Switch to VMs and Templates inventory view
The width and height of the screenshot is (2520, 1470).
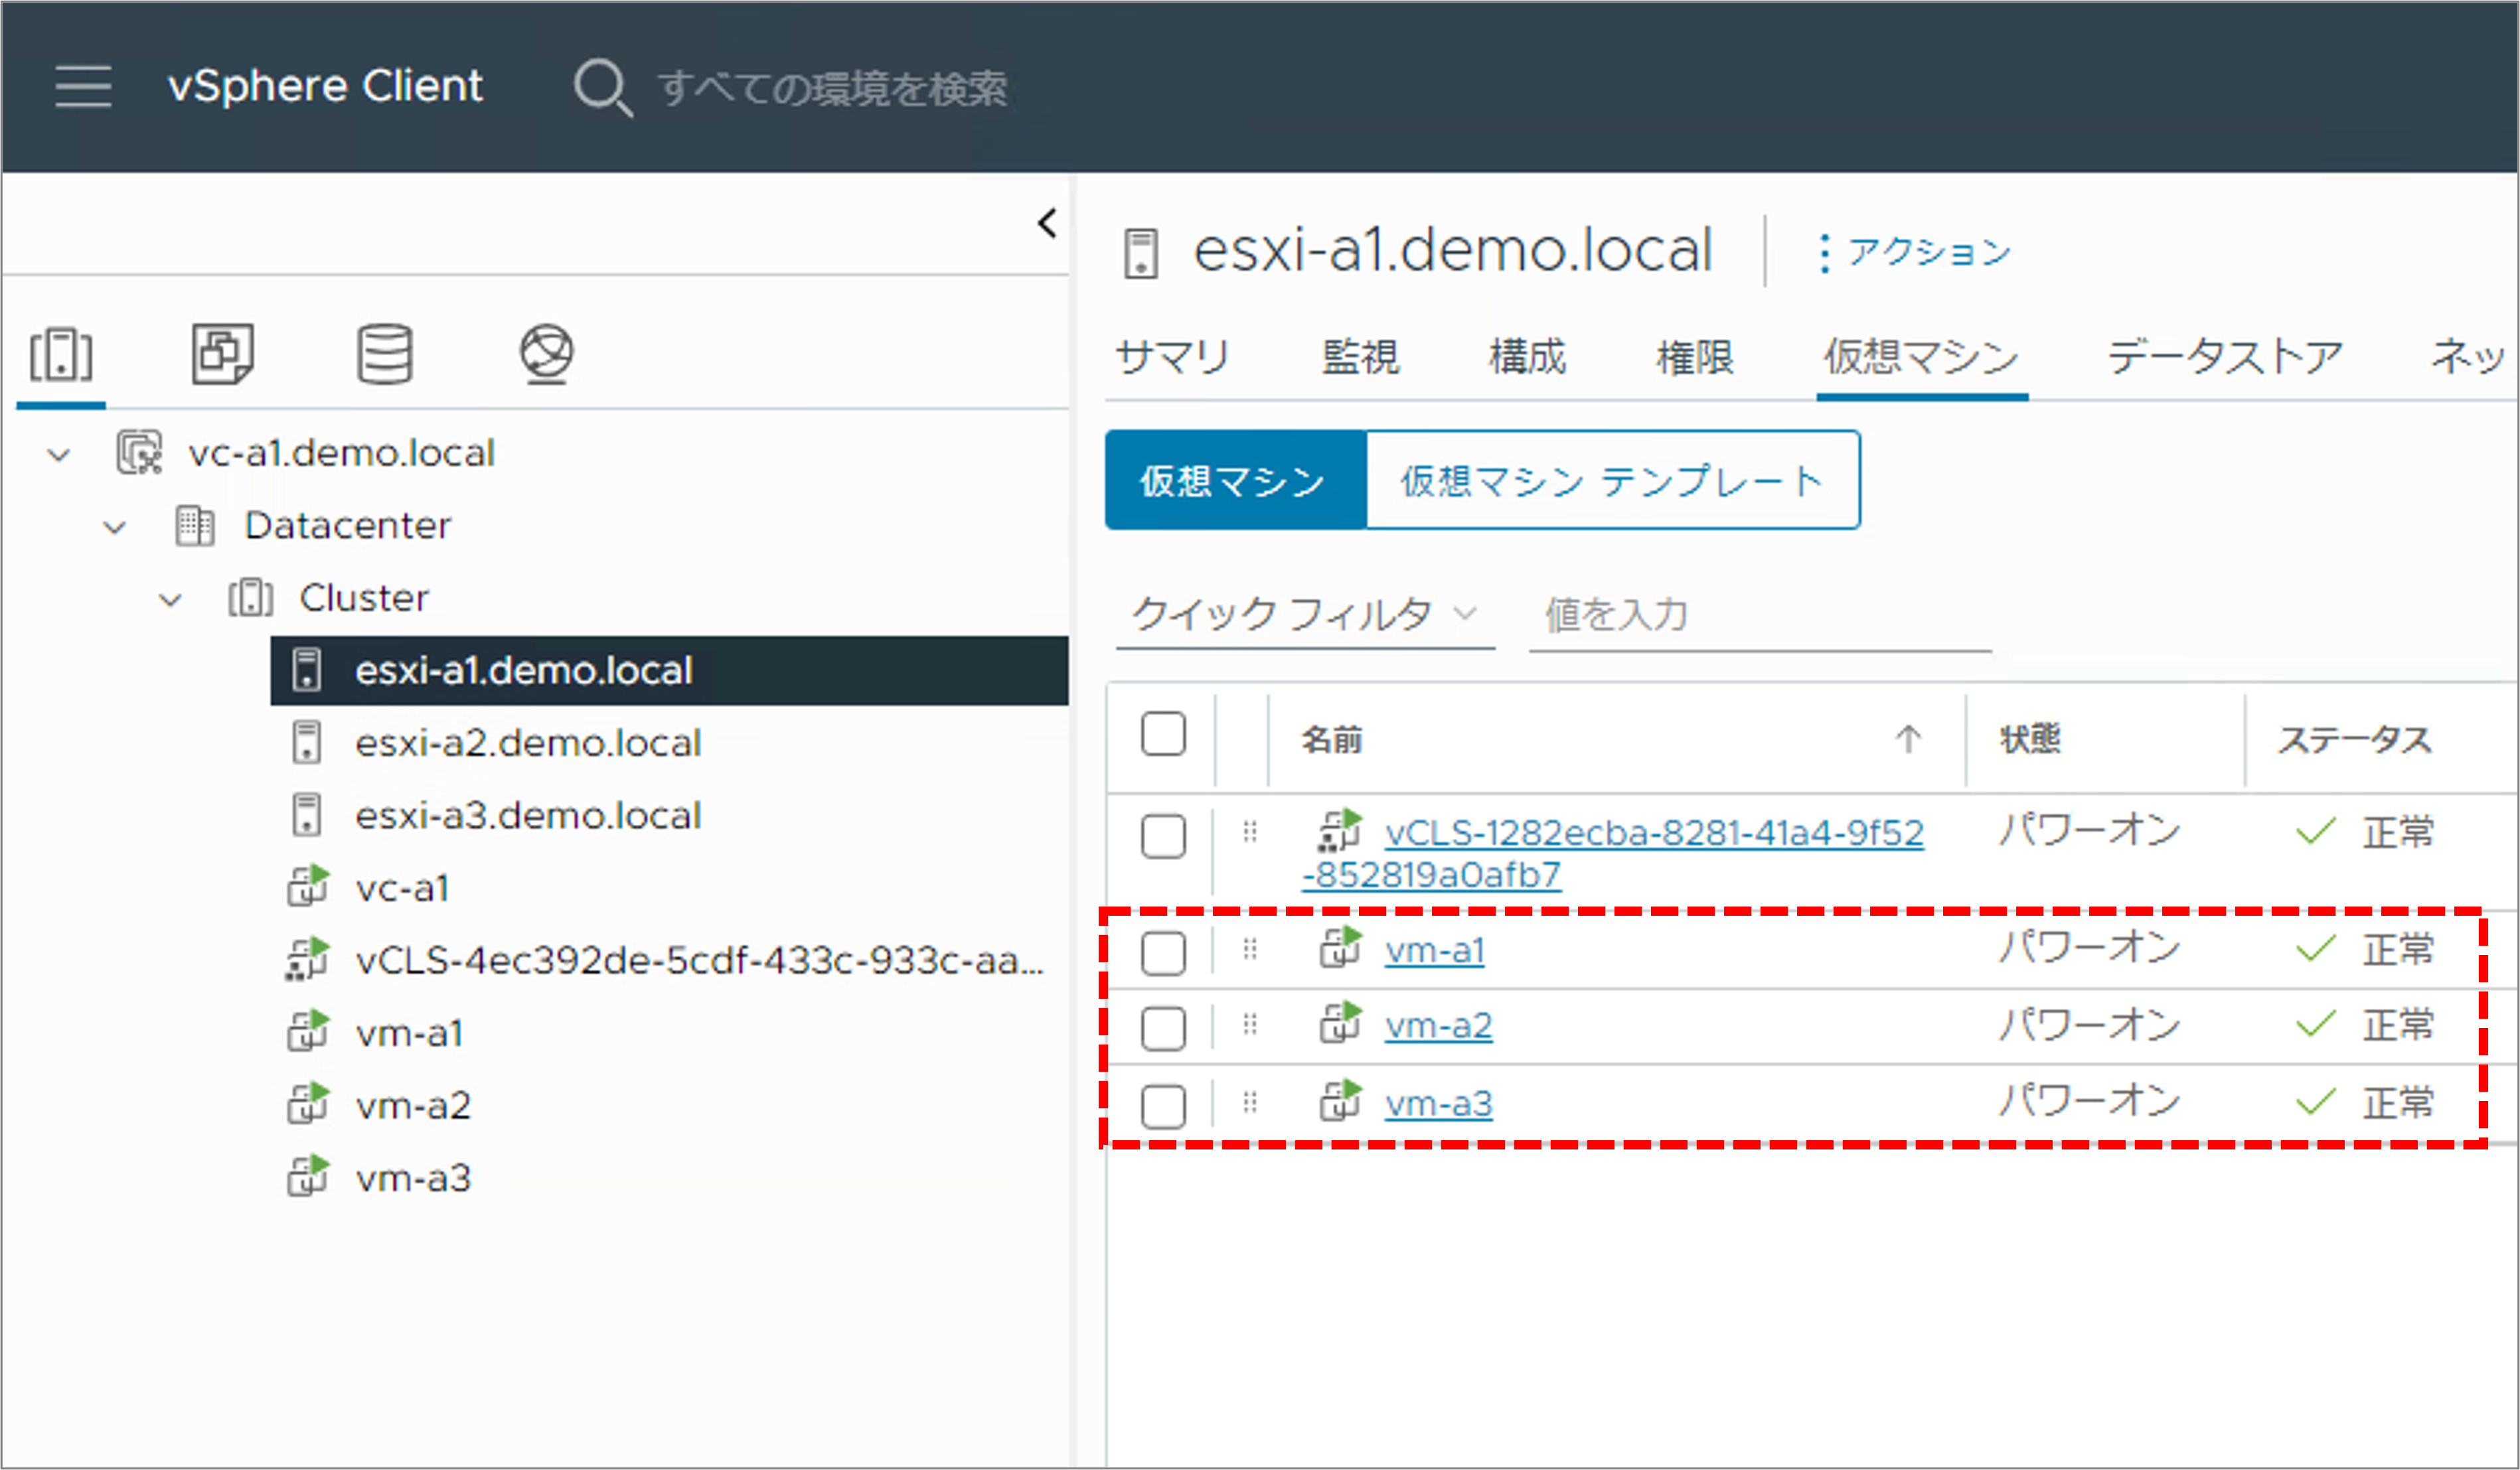(222, 354)
